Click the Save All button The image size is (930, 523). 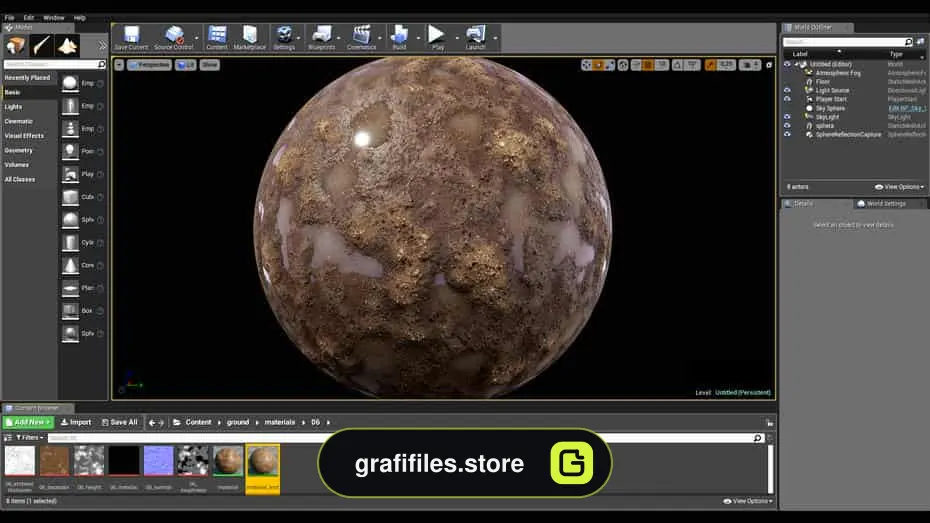coord(119,422)
